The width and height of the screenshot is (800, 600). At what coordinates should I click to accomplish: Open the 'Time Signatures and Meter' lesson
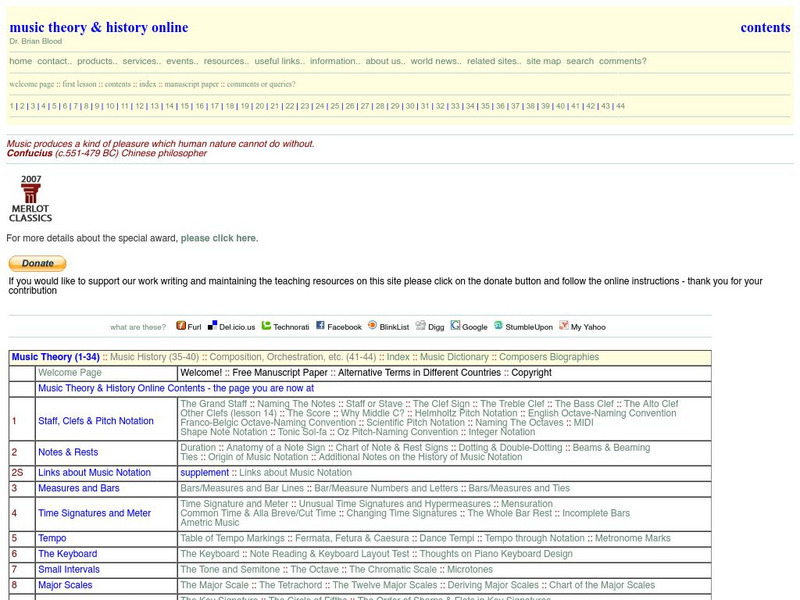click(x=94, y=513)
